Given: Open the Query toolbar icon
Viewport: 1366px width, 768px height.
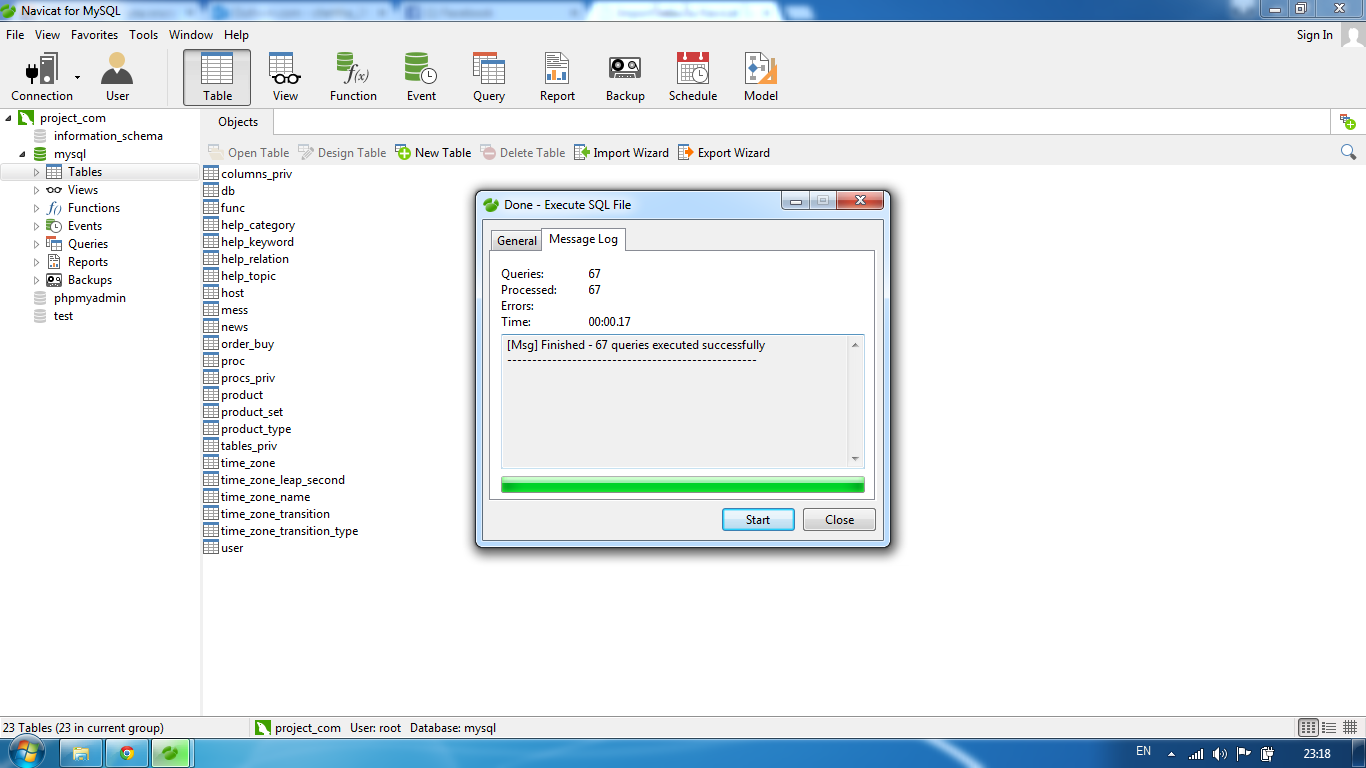Looking at the screenshot, I should 489,78.
